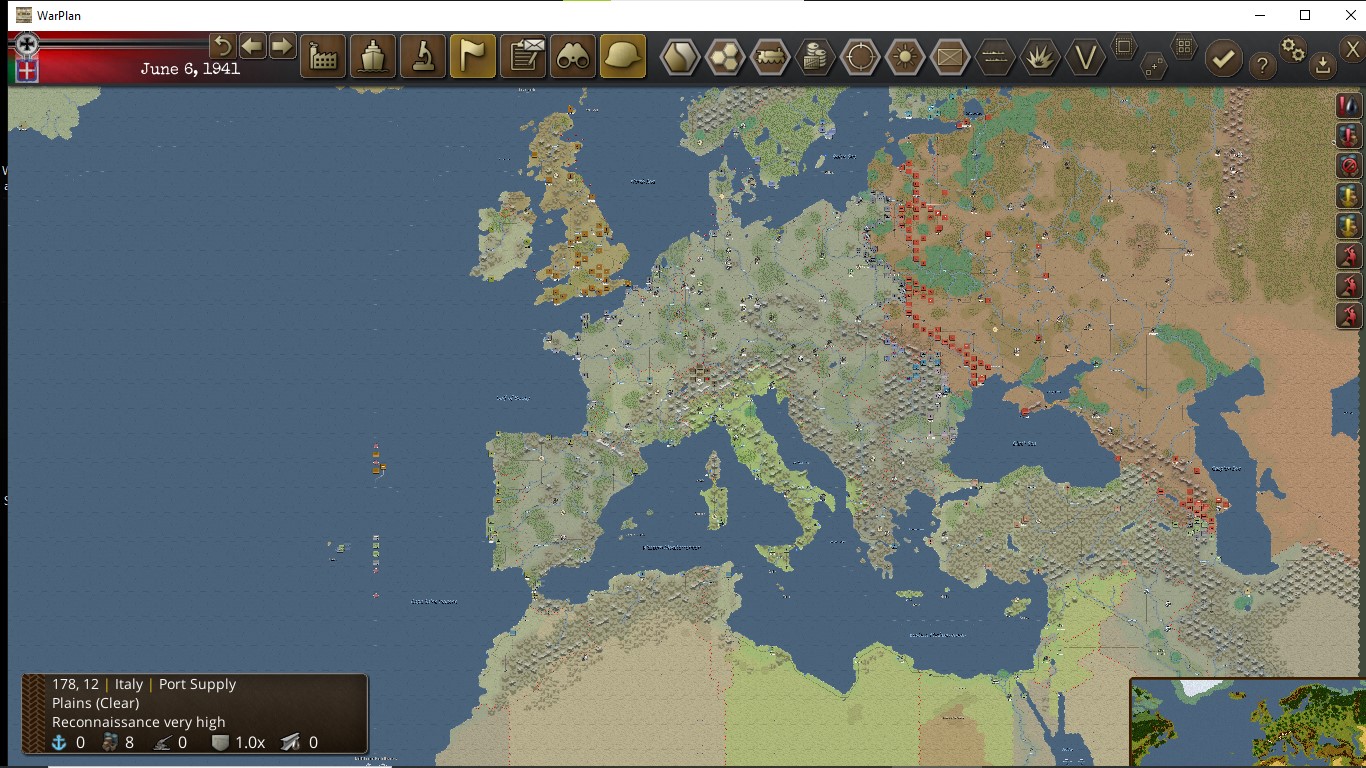
Task: Click the red soldier alert in right sidebar
Action: tap(1348, 256)
